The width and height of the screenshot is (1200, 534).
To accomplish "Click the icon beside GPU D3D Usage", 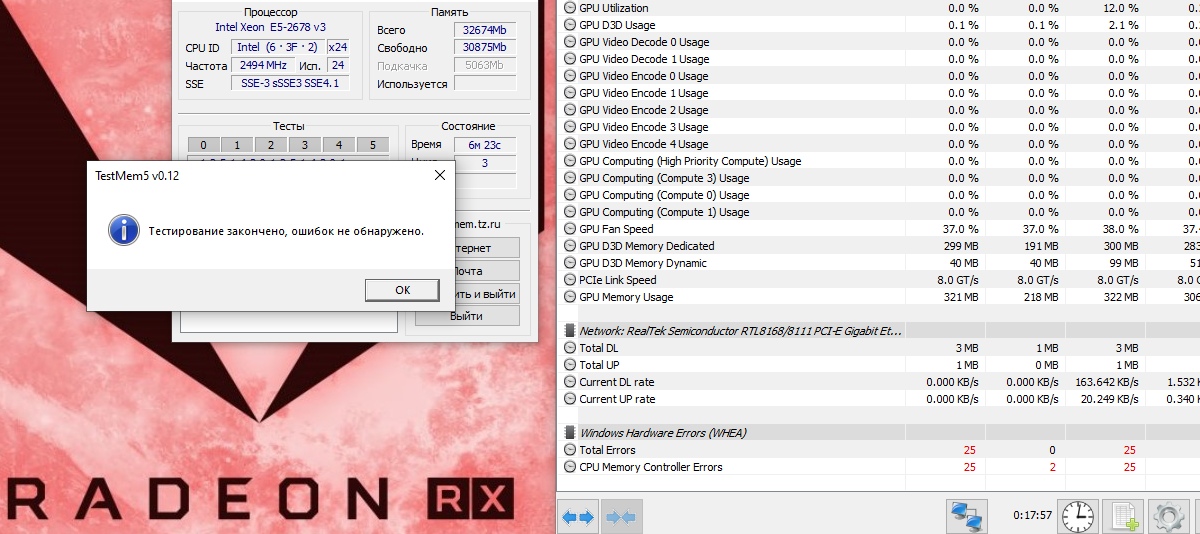I will tap(569, 25).
